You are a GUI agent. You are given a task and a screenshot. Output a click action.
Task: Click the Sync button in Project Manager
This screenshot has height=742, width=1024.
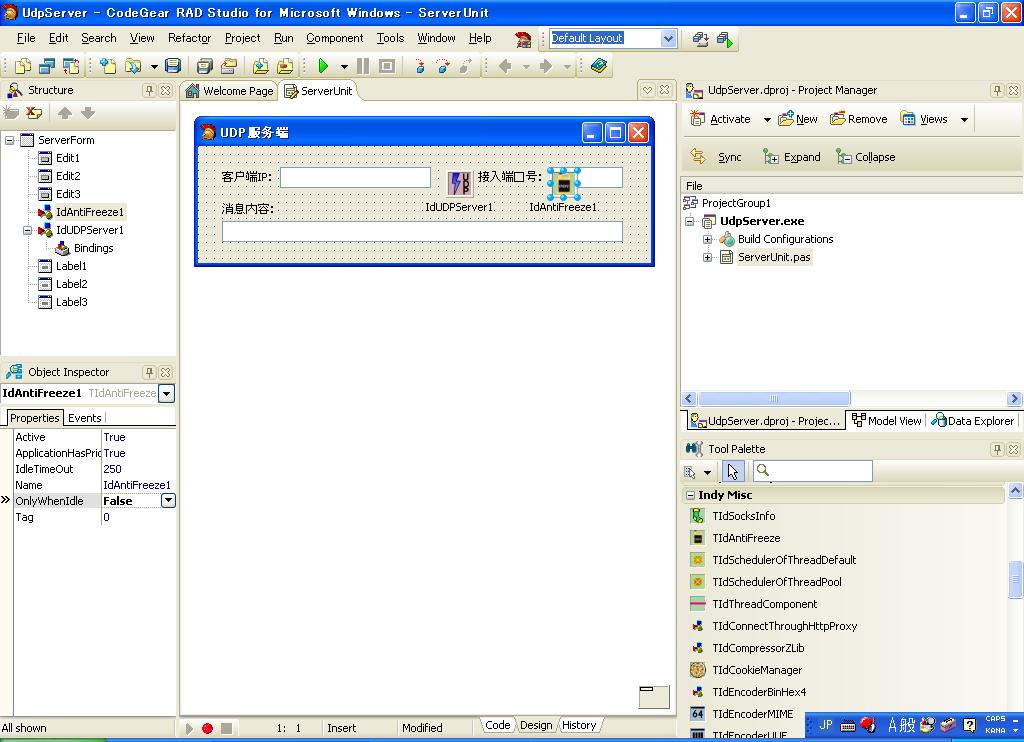click(x=716, y=157)
